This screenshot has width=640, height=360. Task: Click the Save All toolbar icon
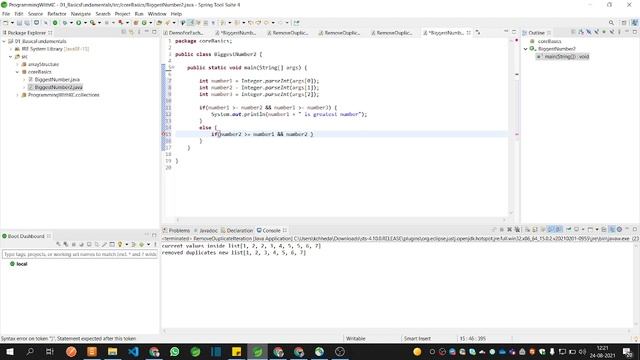27,23
